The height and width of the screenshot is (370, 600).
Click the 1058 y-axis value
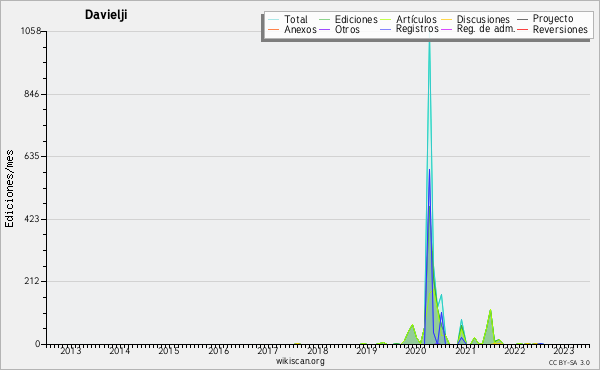(x=31, y=31)
